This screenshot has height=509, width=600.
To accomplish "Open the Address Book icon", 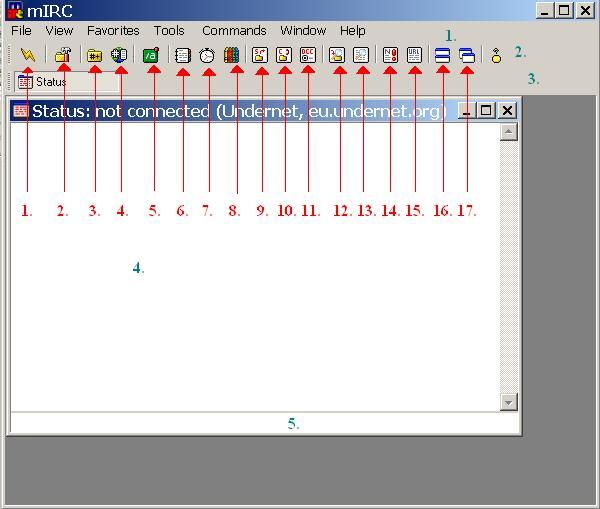I will click(x=183, y=56).
